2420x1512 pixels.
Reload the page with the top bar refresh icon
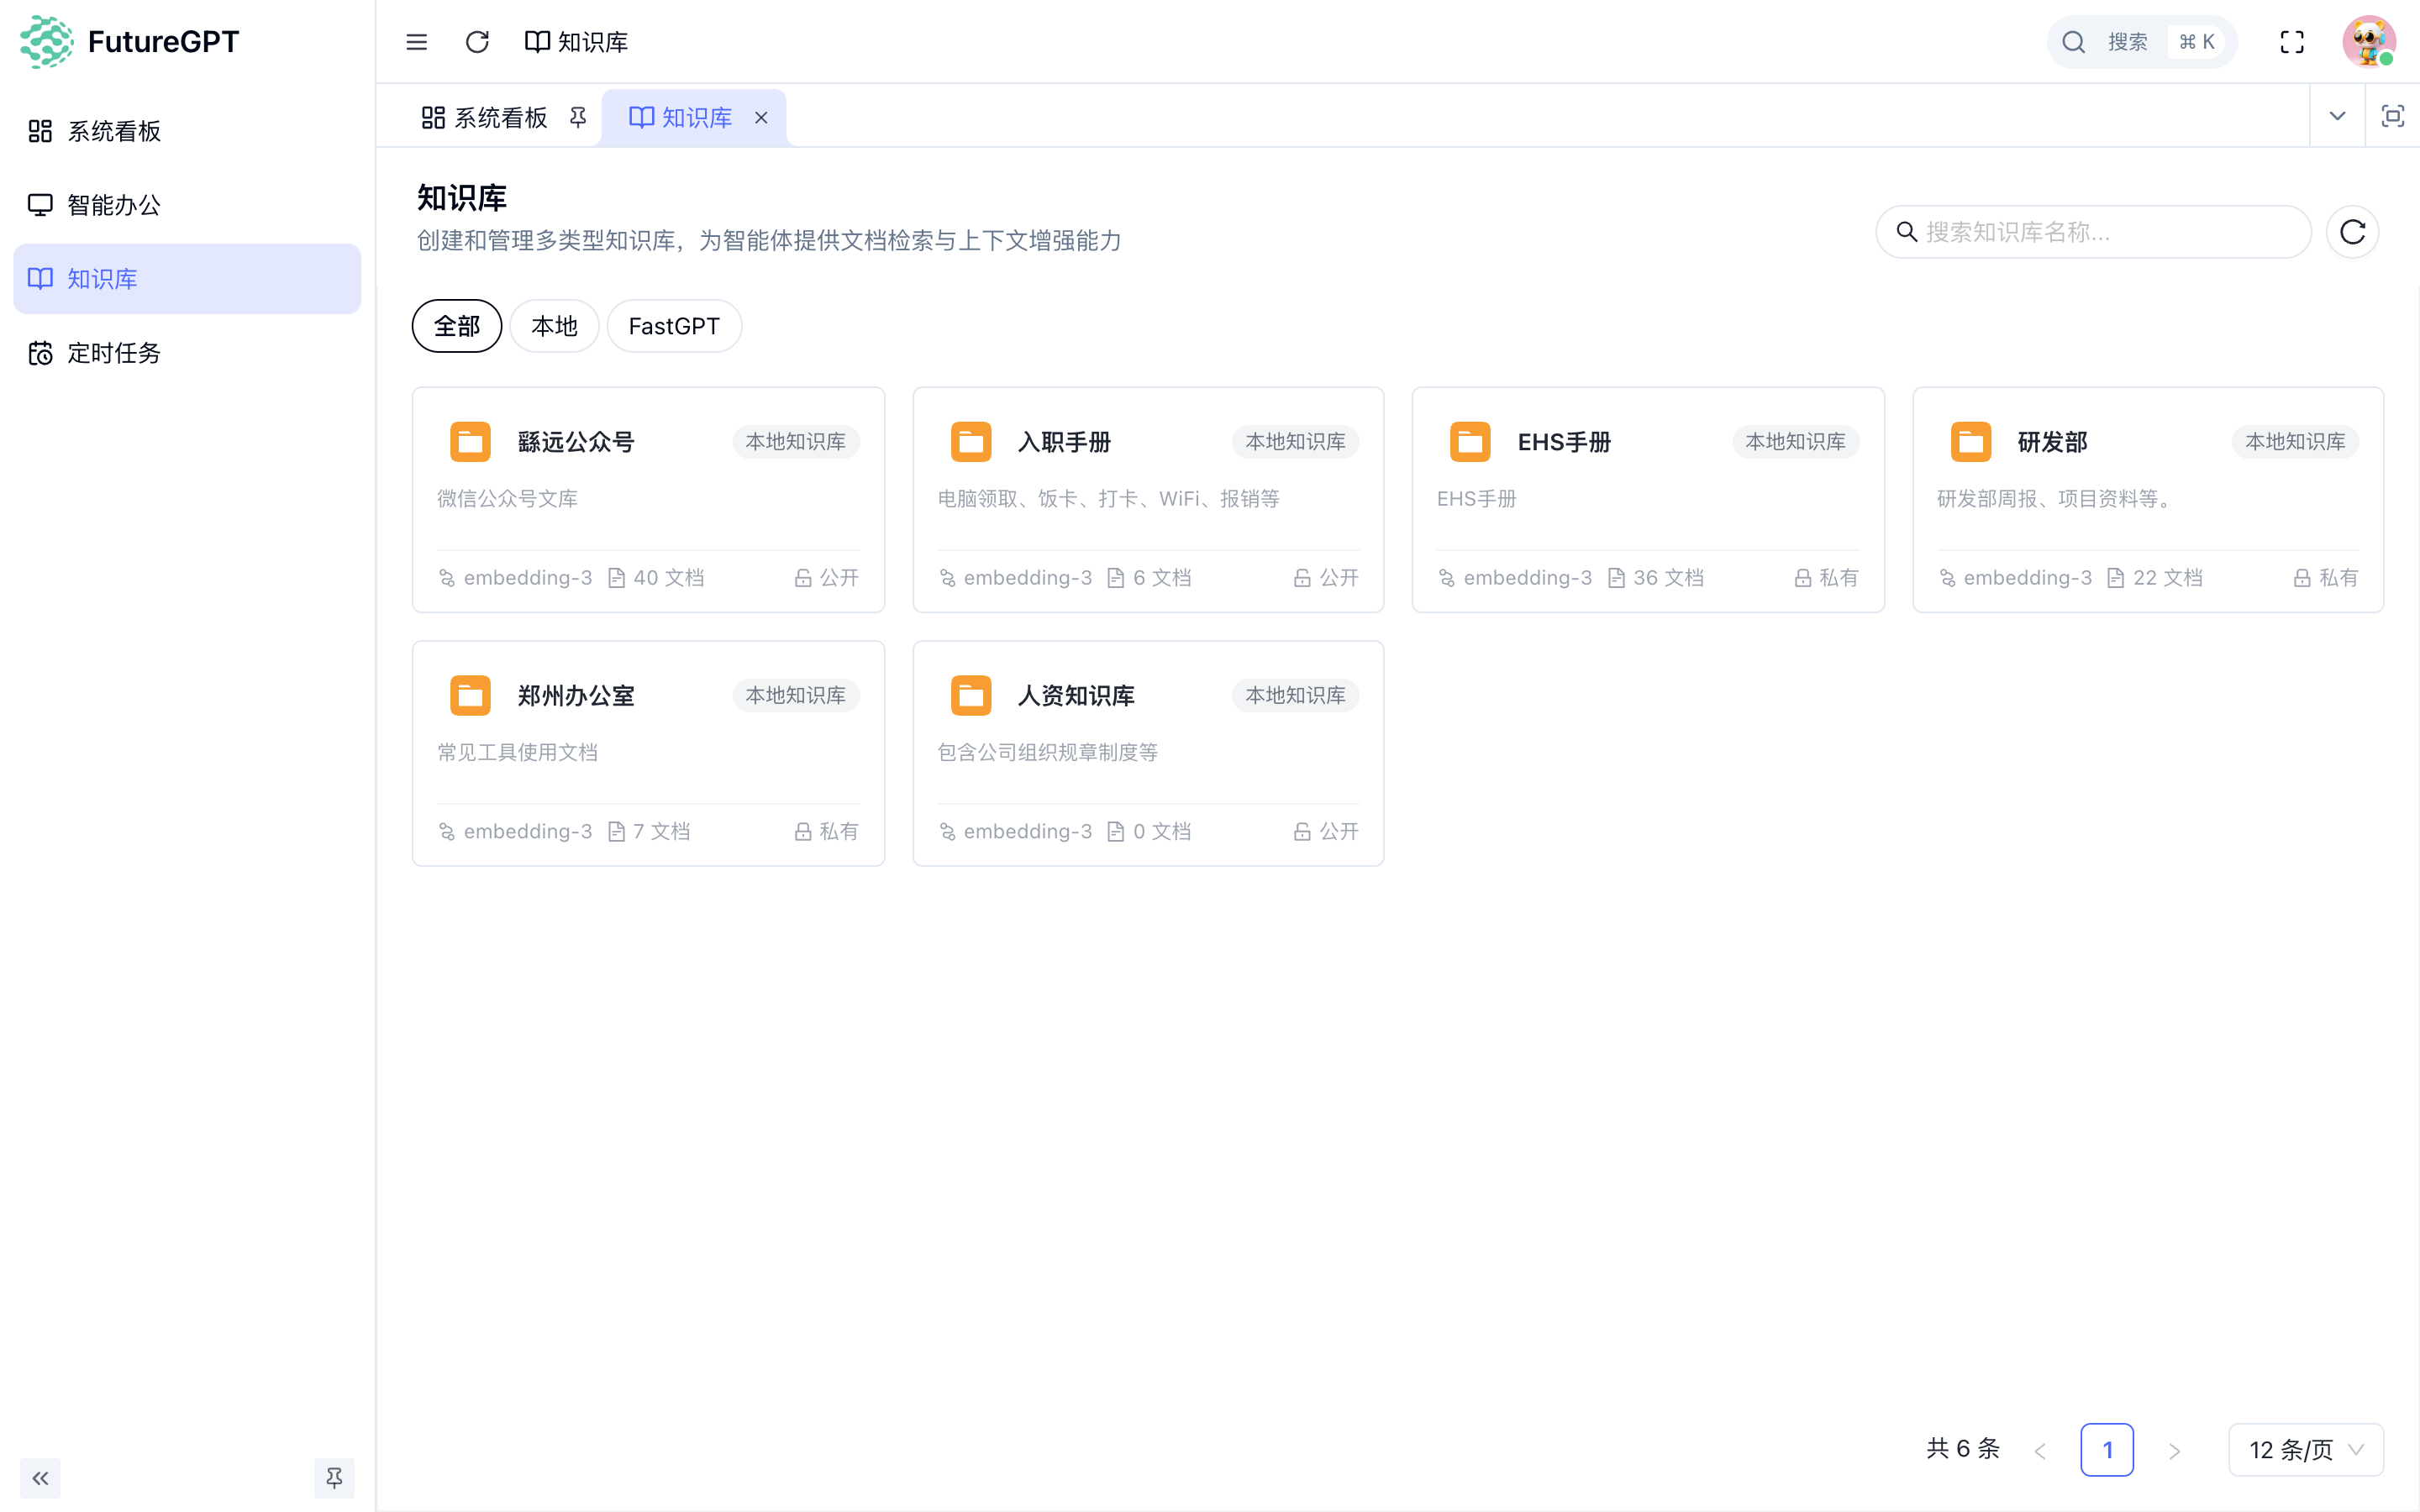click(477, 42)
